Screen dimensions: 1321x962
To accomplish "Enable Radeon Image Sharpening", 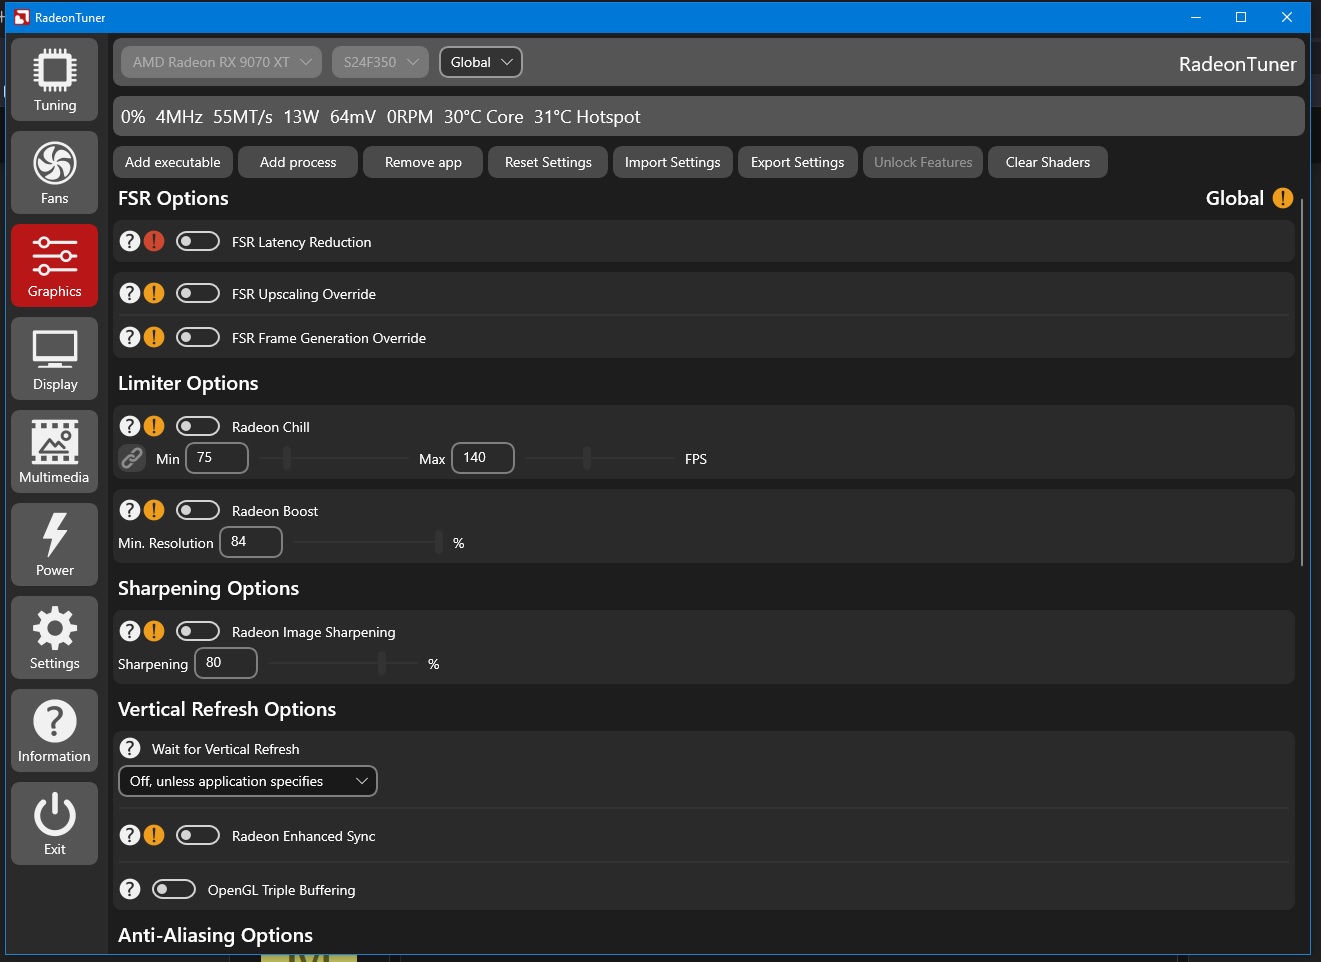I will pos(198,631).
